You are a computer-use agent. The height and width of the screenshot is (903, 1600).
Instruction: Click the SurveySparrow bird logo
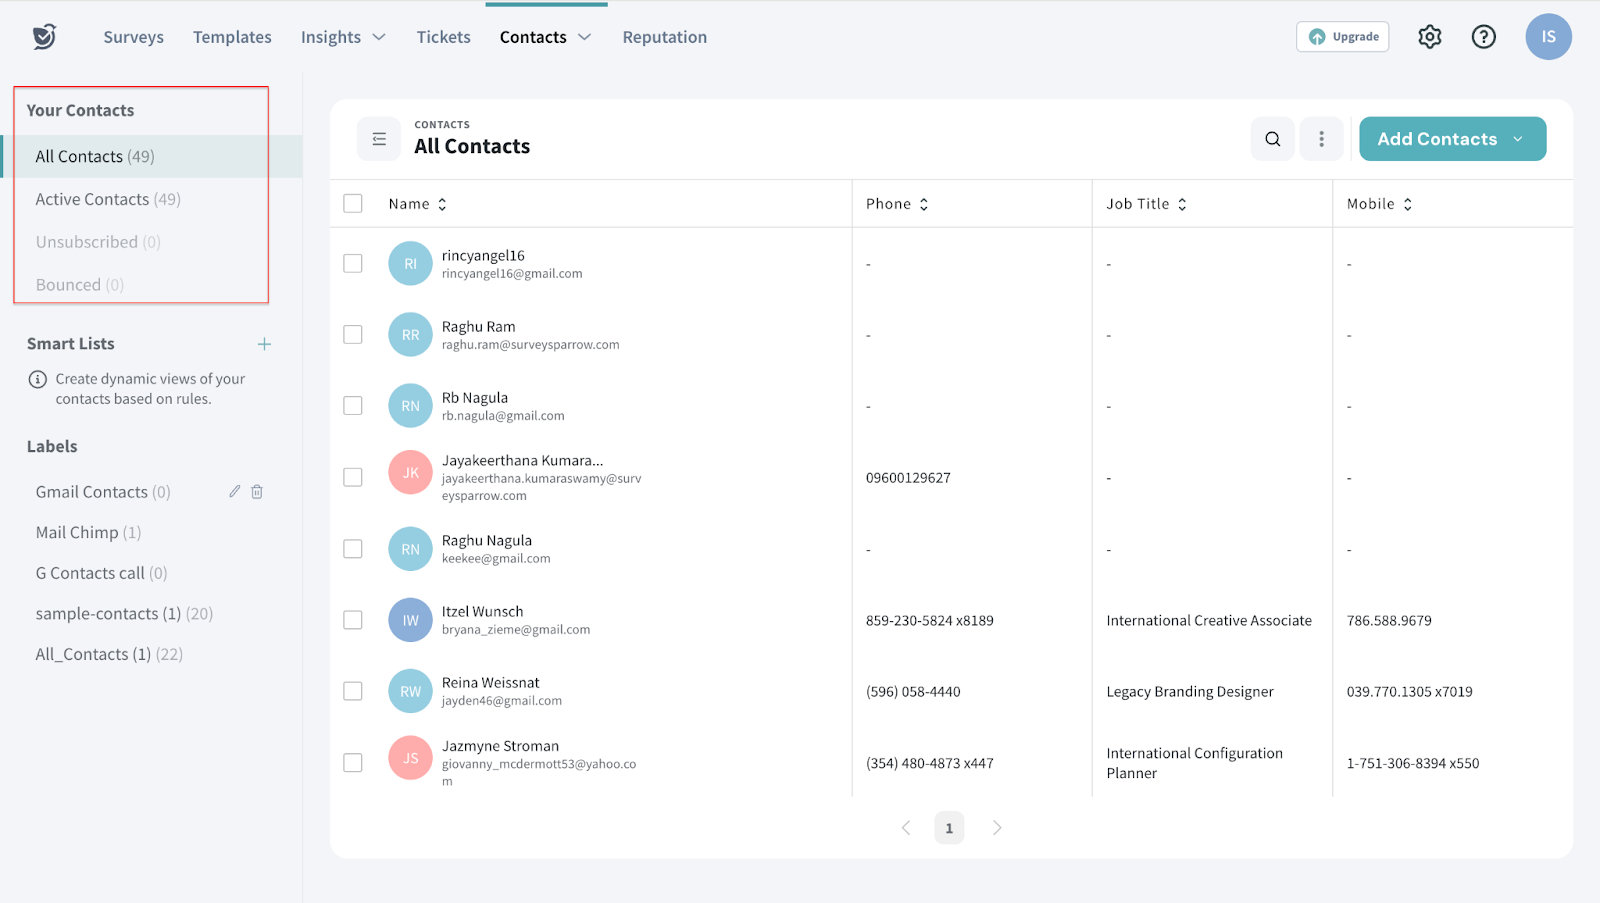tap(44, 37)
